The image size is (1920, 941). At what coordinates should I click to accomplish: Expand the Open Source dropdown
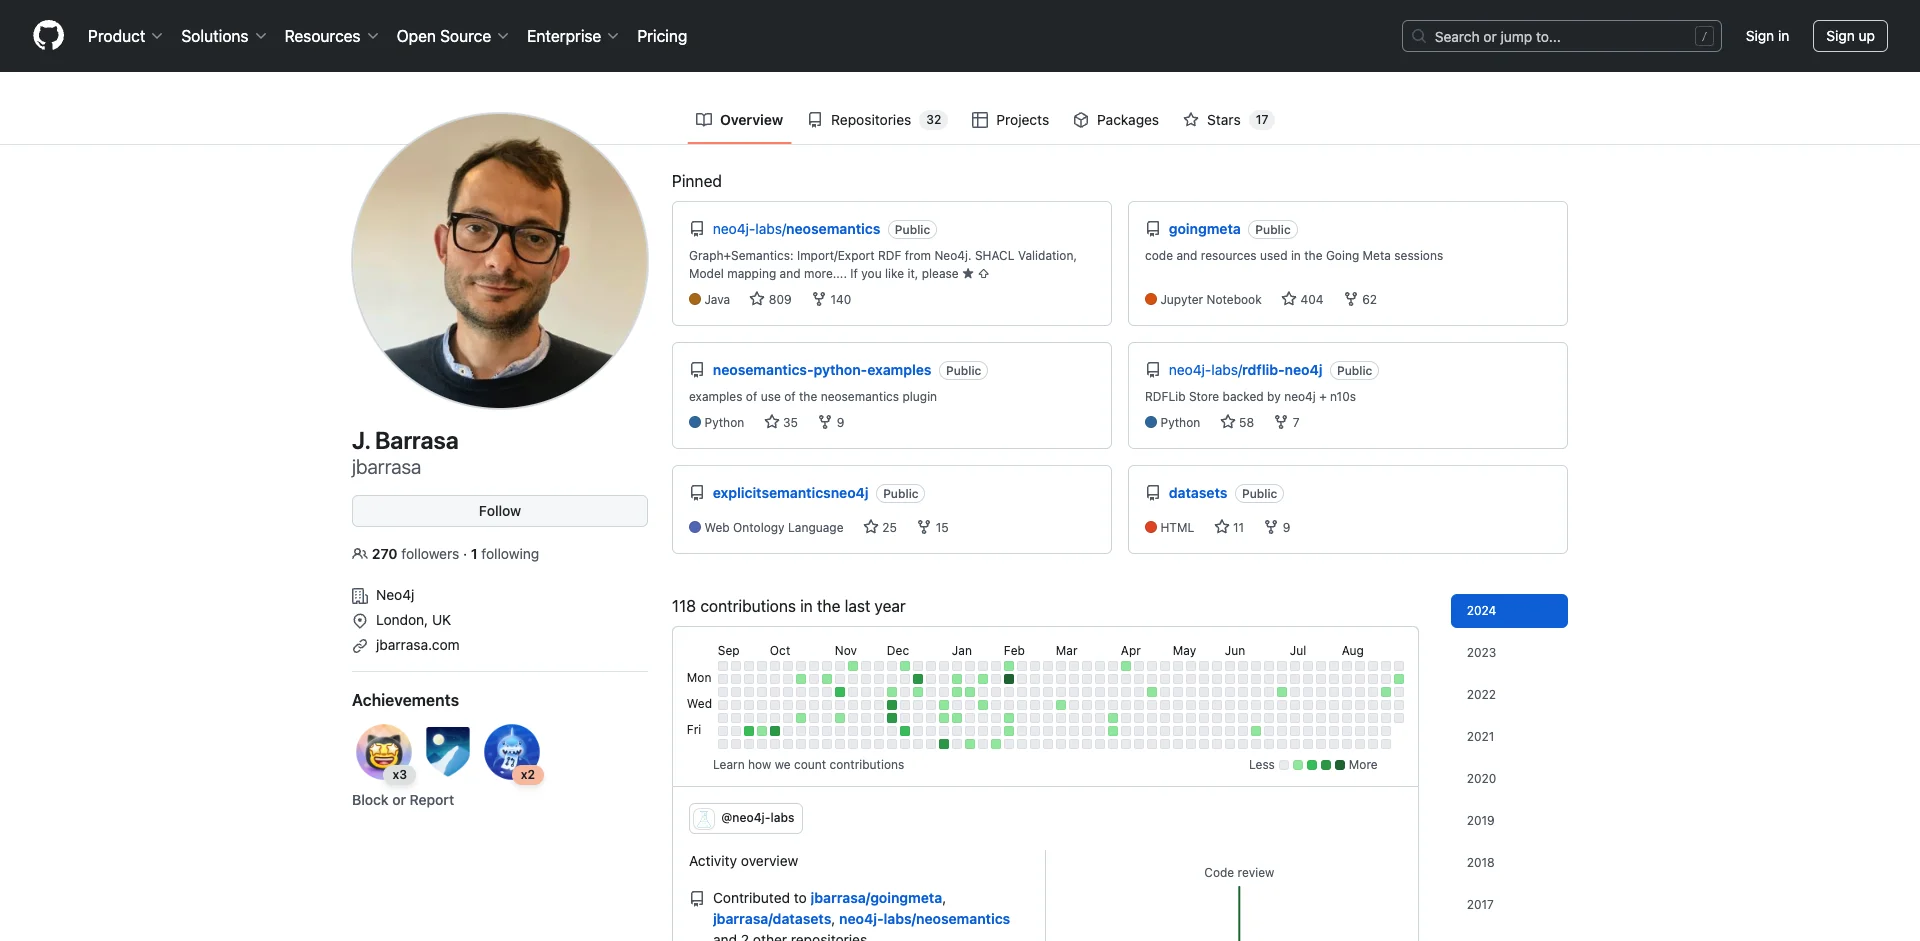[453, 36]
